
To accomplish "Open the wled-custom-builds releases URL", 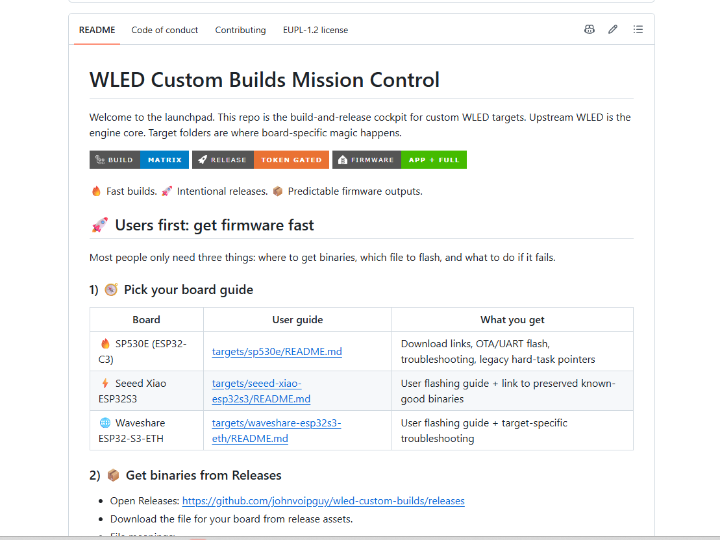I will pyautogui.click(x=323, y=501).
